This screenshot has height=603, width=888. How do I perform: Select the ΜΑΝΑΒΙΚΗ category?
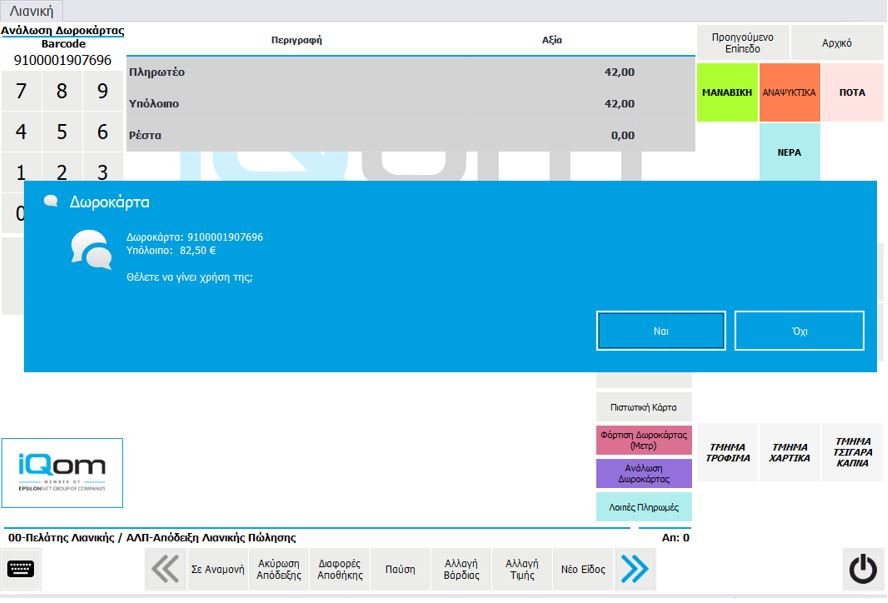point(727,92)
